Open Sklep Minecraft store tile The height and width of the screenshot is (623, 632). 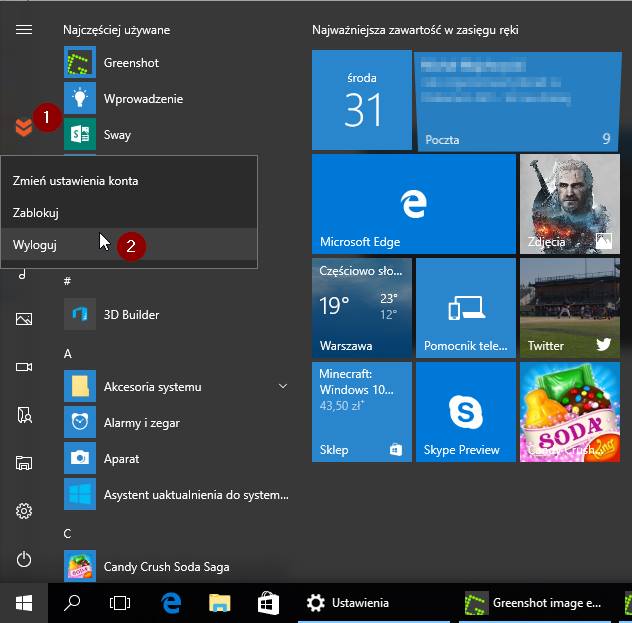362,412
